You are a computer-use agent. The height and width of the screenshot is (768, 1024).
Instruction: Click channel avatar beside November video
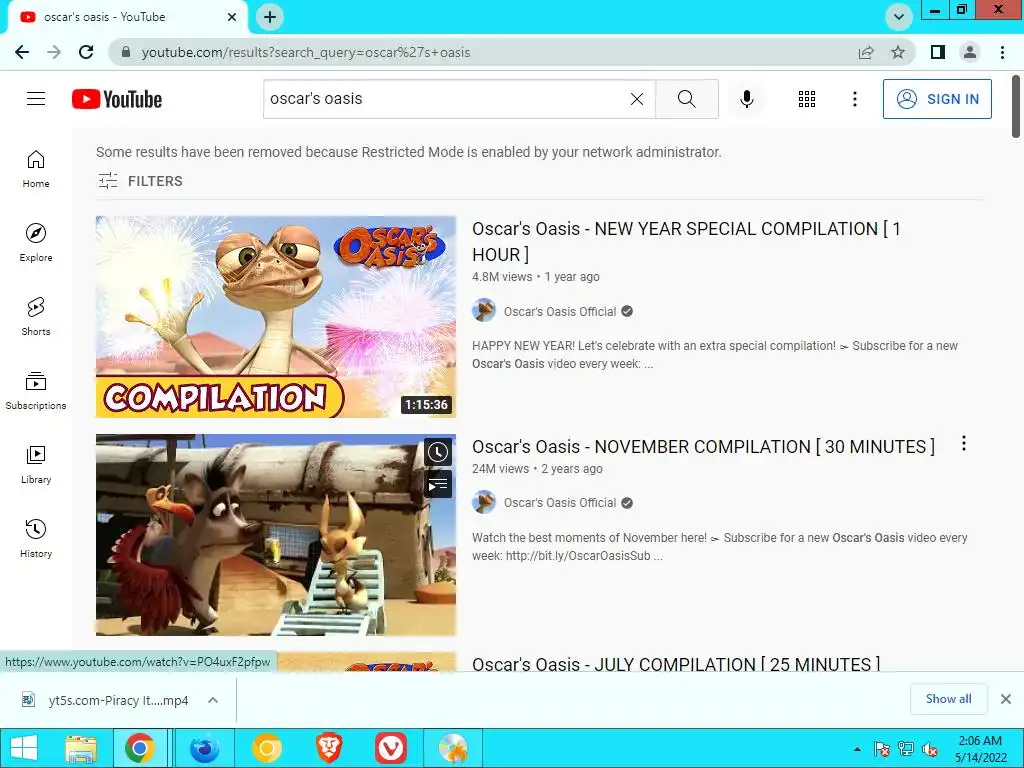[484, 502]
